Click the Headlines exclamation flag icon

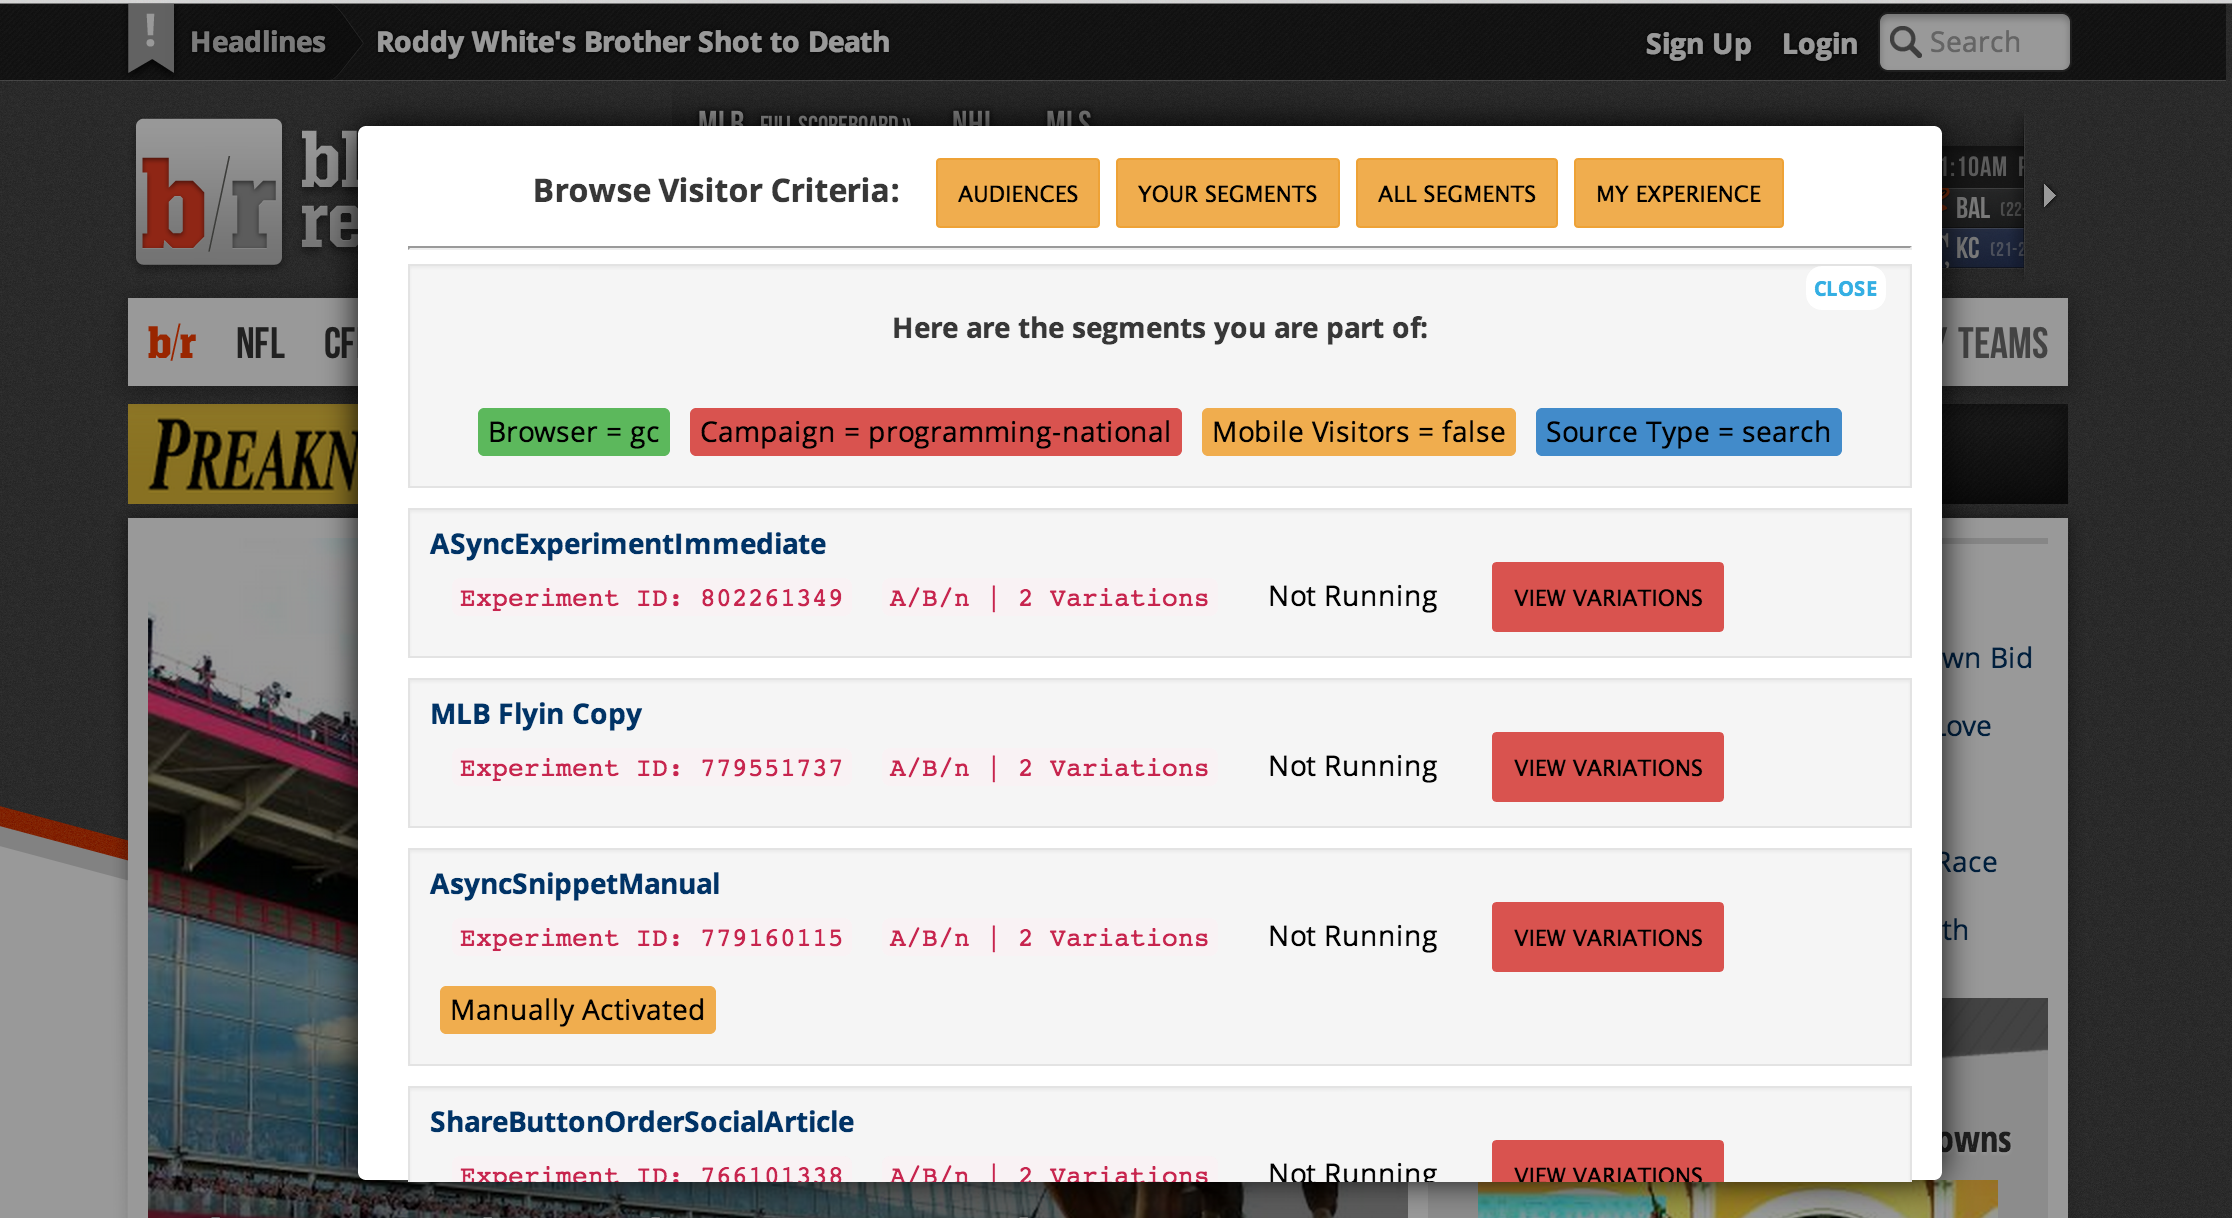(151, 37)
